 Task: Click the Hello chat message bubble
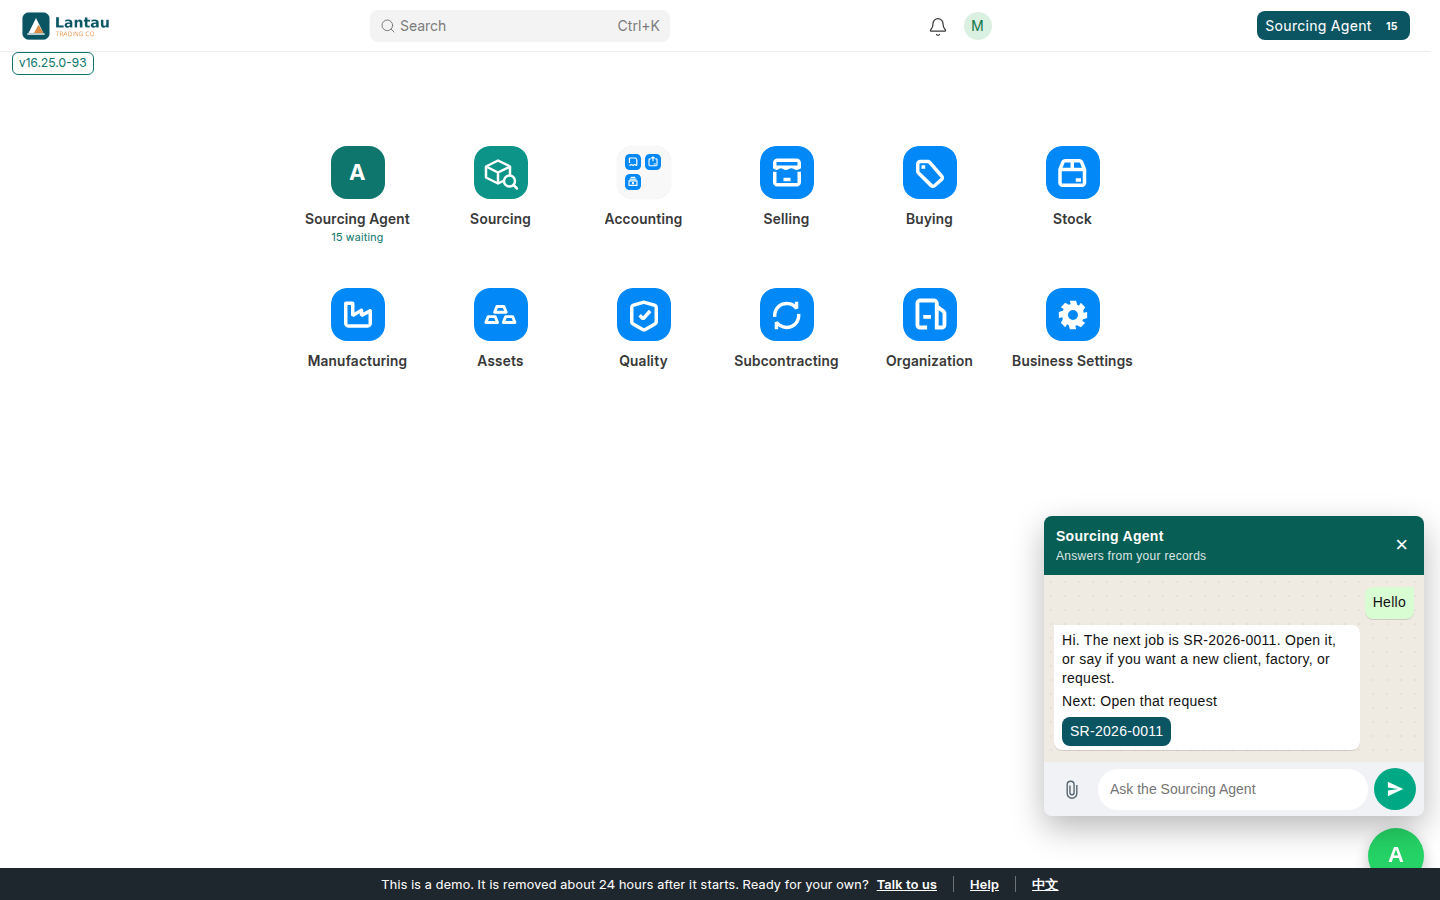click(x=1389, y=602)
